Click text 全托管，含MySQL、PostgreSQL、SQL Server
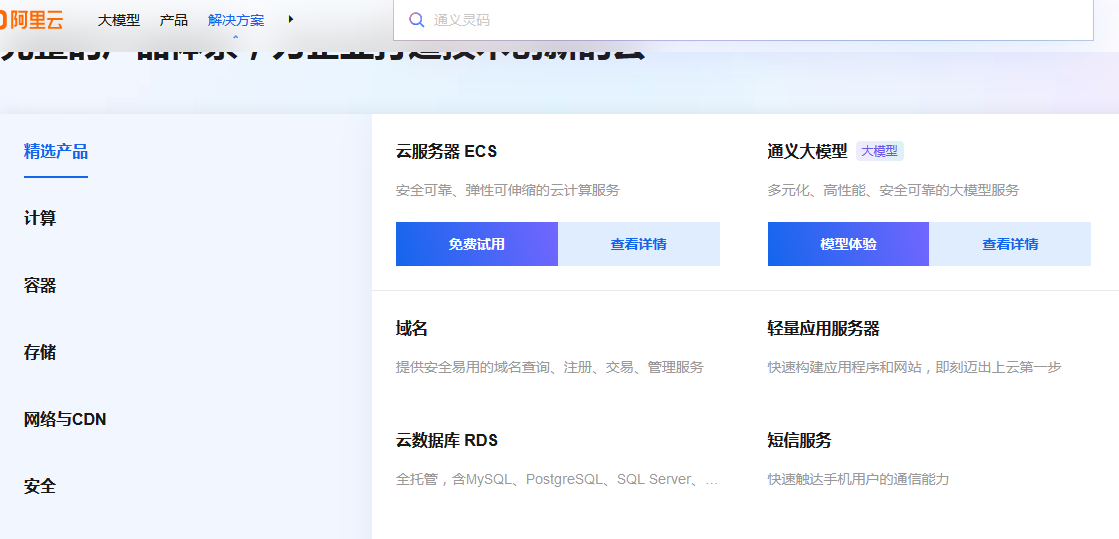Screen dimensions: 1119x539 tap(557, 479)
